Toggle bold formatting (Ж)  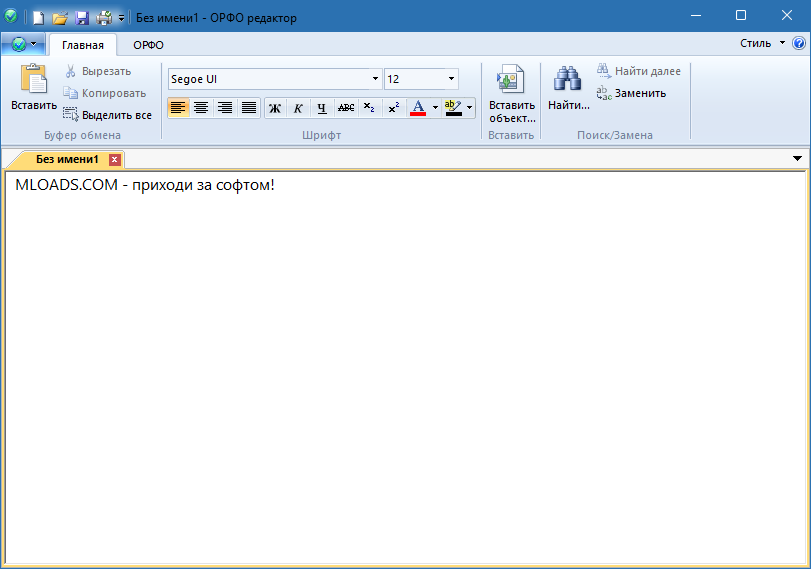274,108
